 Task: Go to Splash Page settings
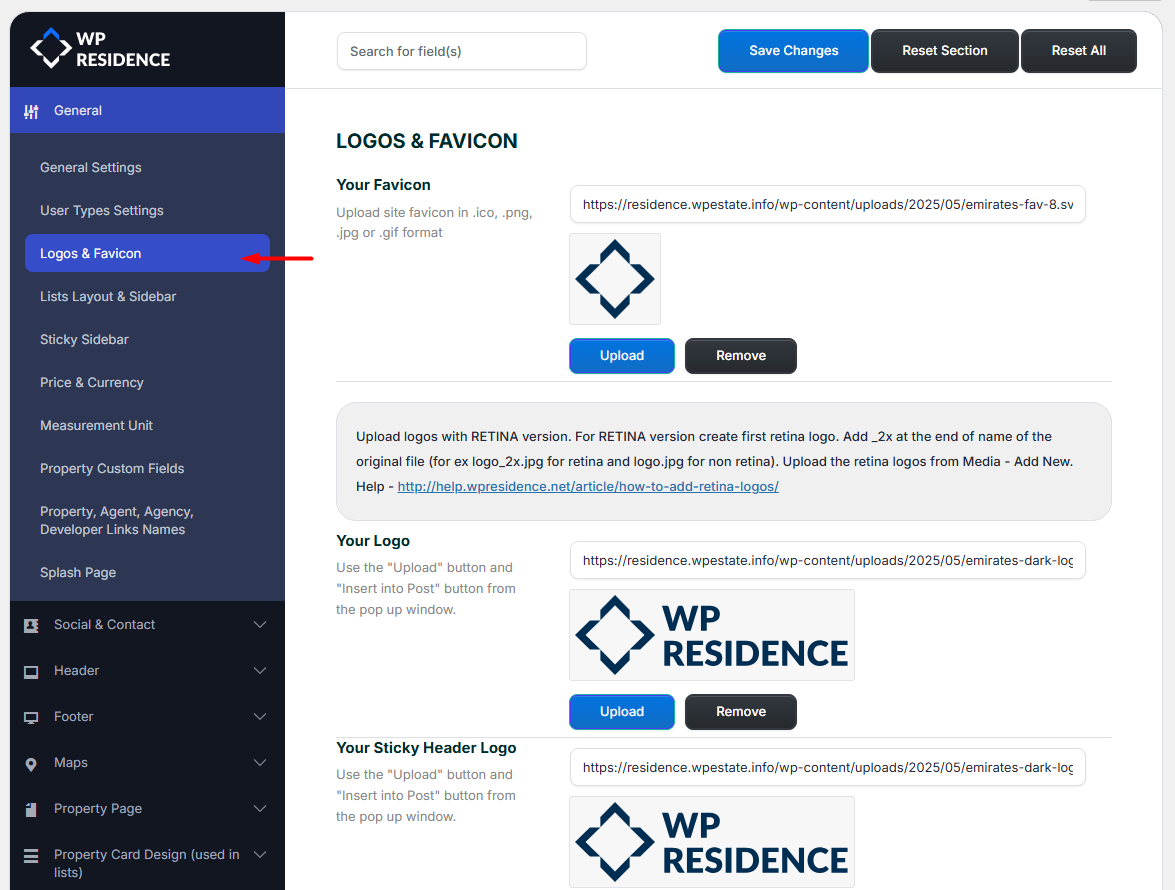pos(78,573)
